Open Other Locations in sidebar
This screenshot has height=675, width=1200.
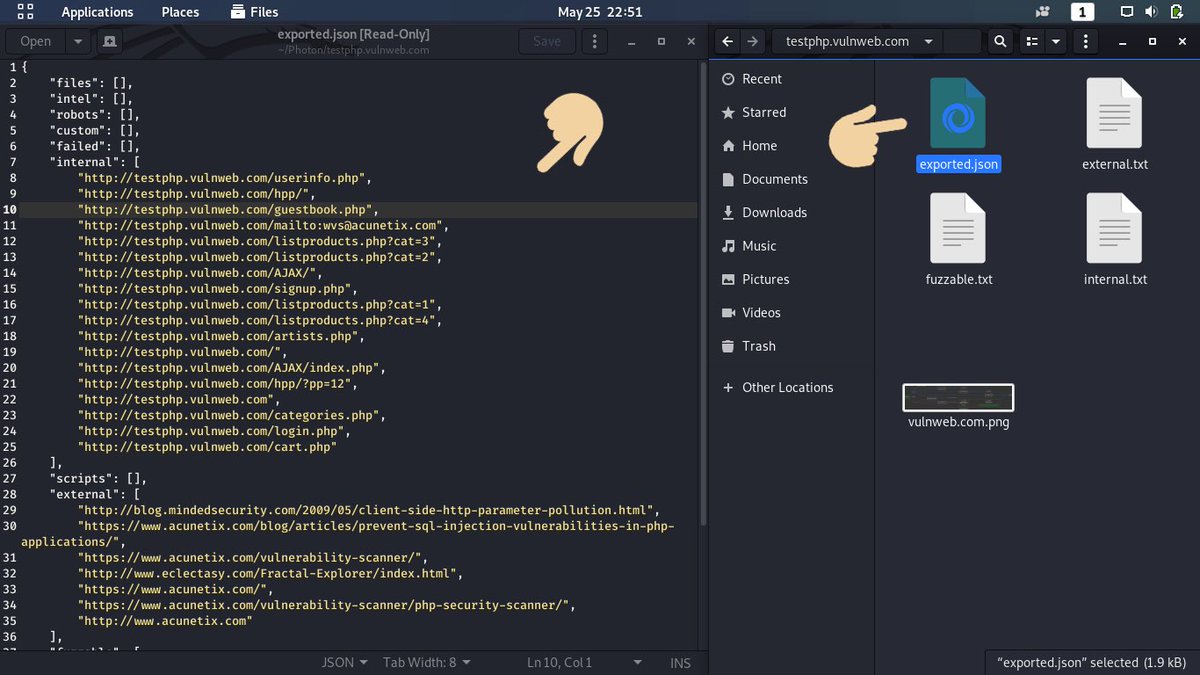point(787,387)
